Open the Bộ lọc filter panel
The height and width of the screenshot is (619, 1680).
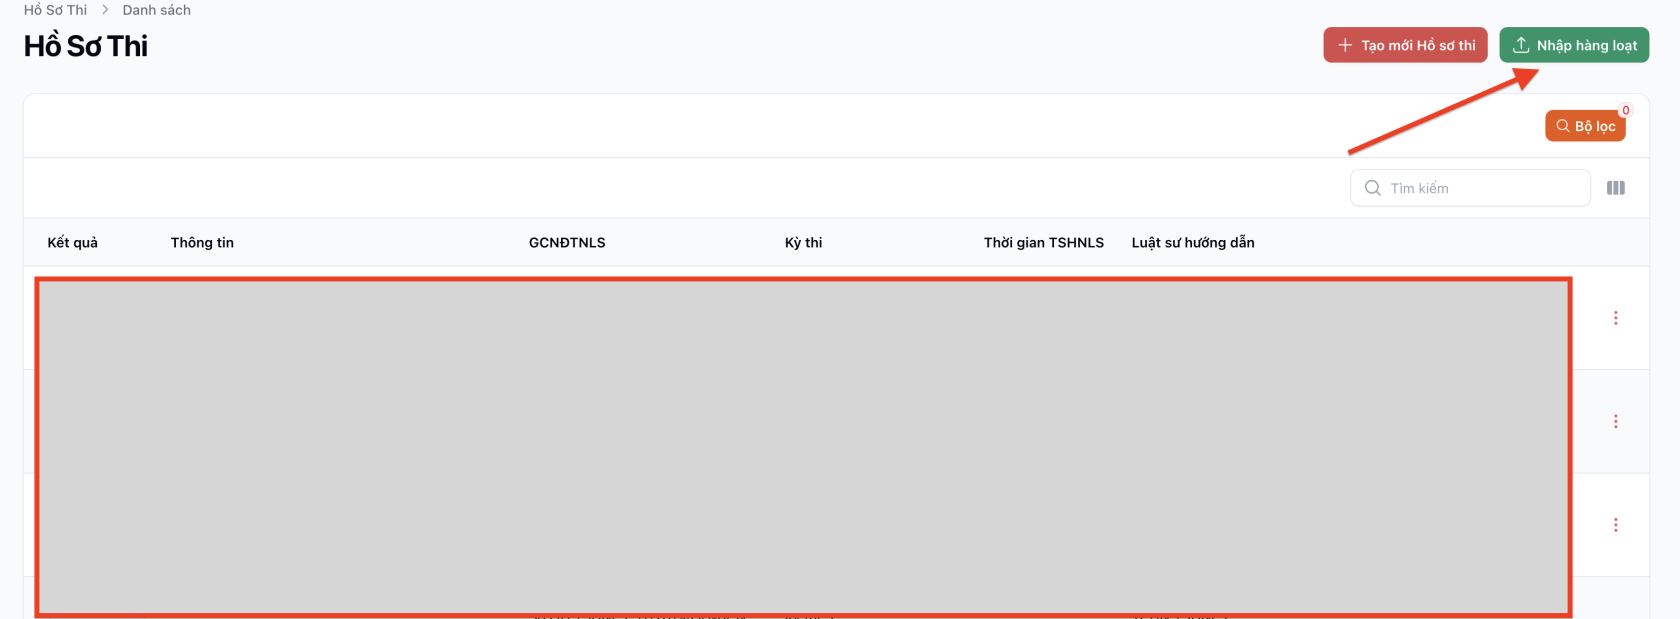[1585, 126]
